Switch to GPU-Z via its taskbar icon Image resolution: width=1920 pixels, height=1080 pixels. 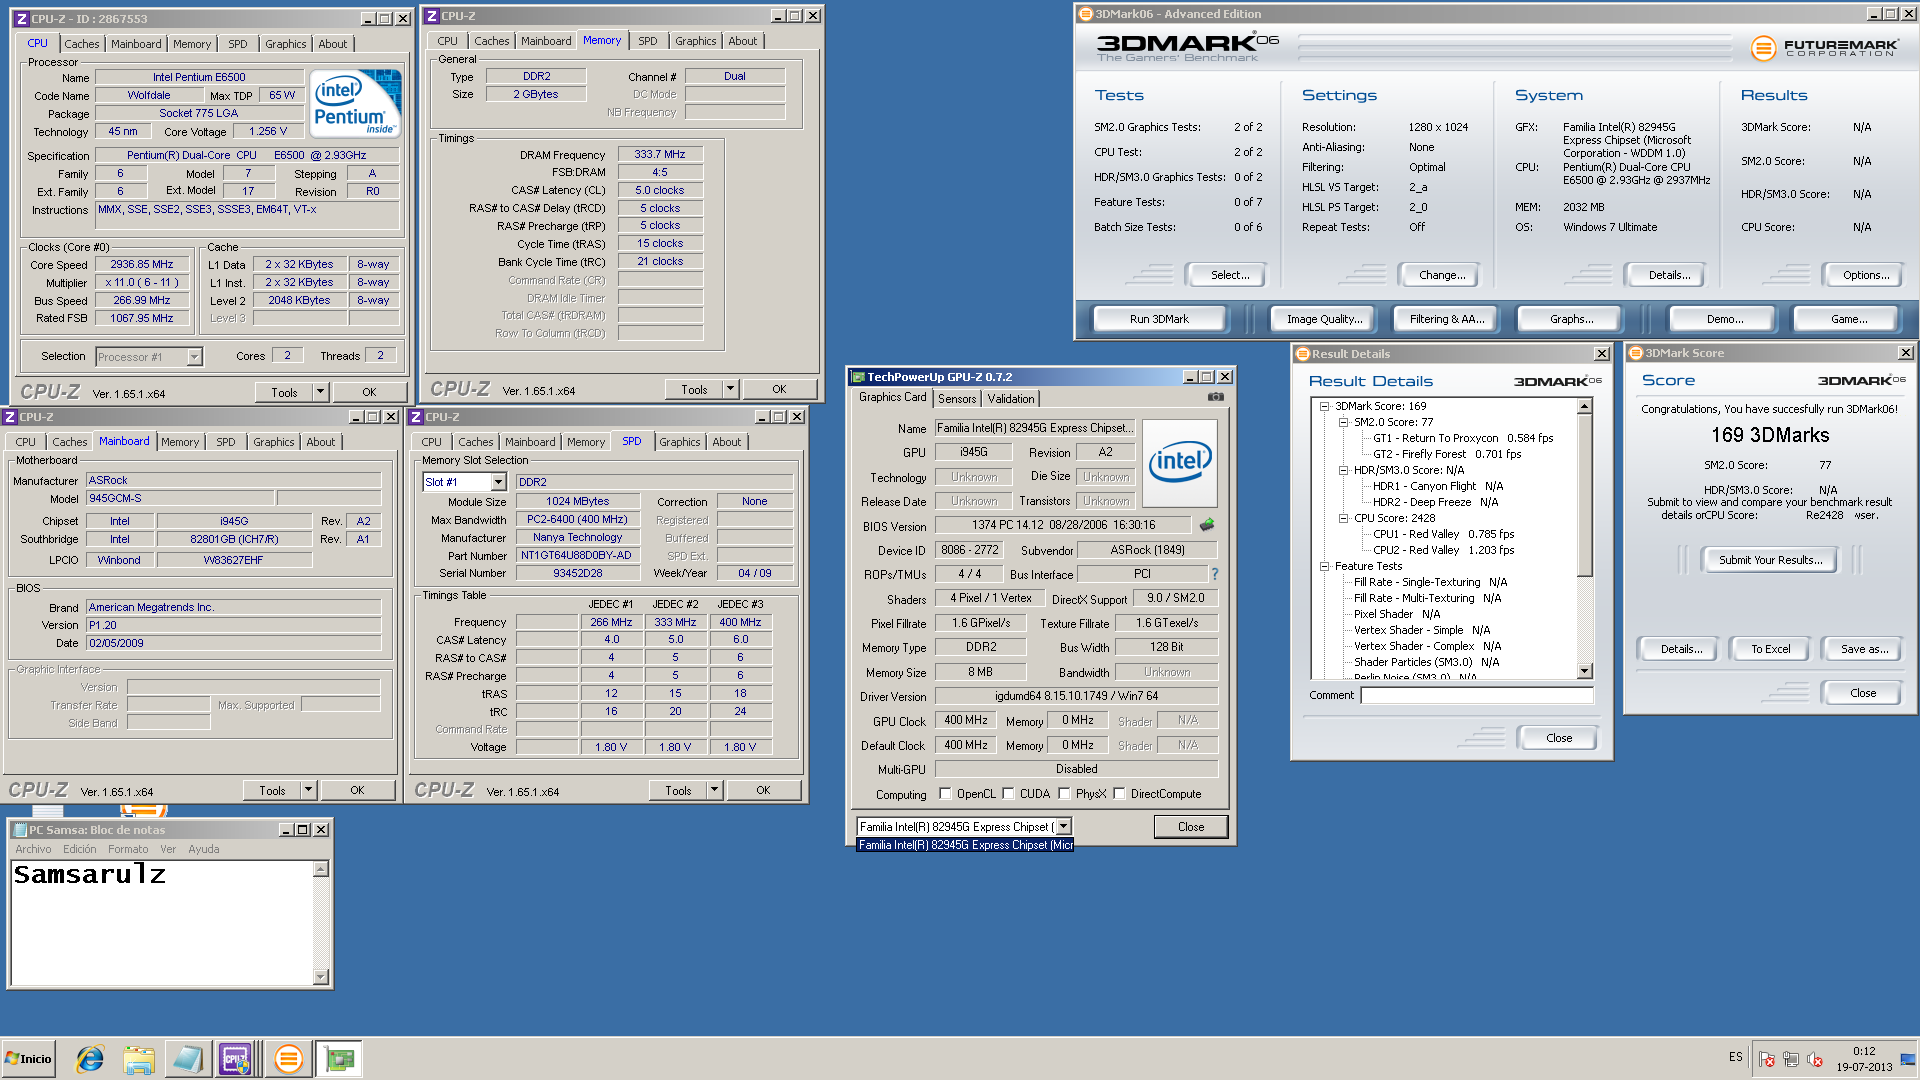339,1058
